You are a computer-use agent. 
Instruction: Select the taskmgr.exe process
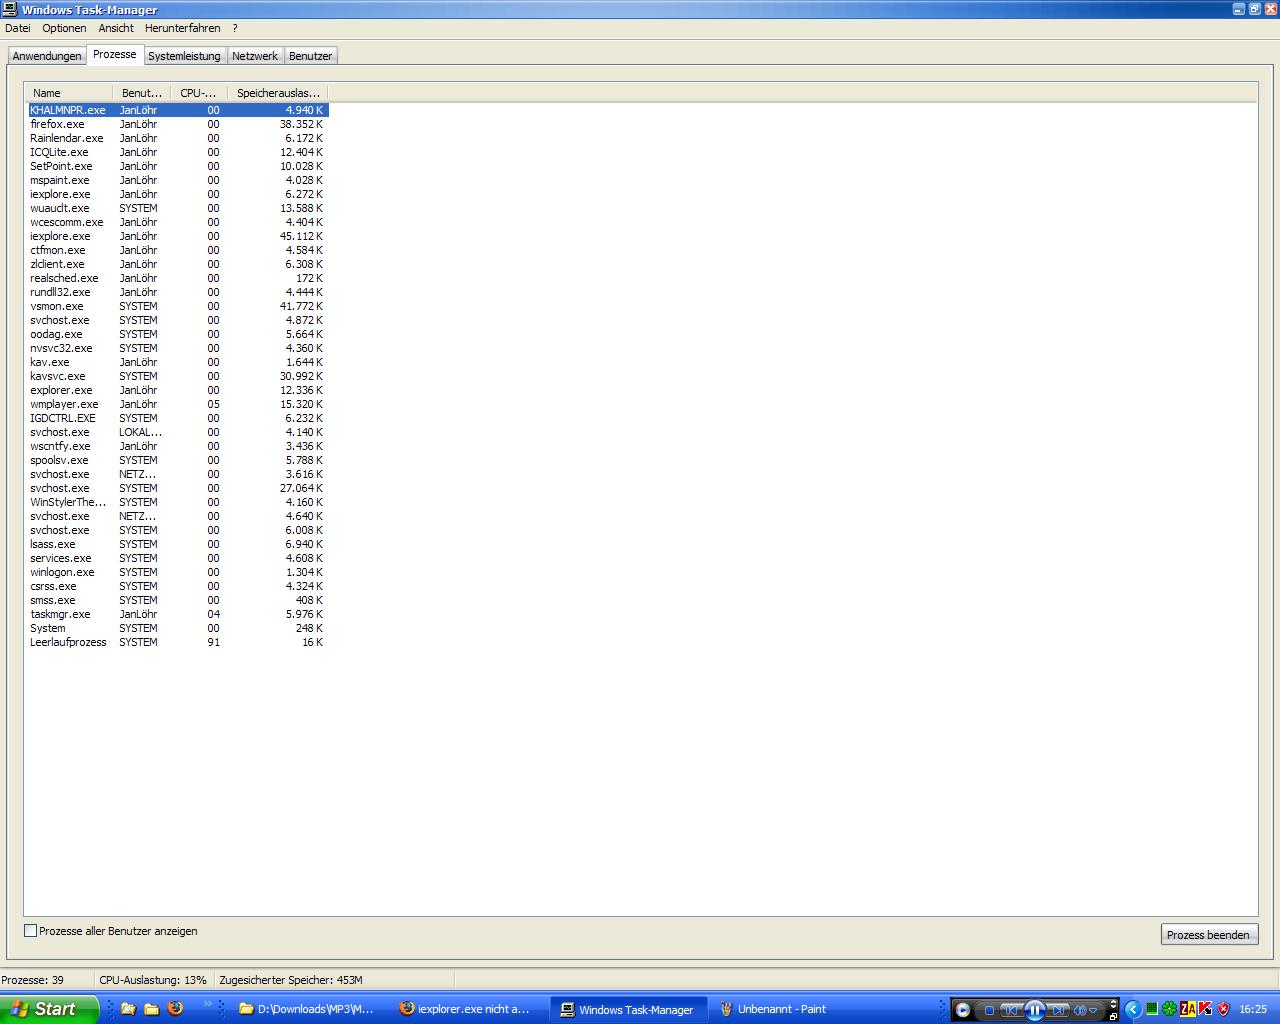[x=178, y=614]
